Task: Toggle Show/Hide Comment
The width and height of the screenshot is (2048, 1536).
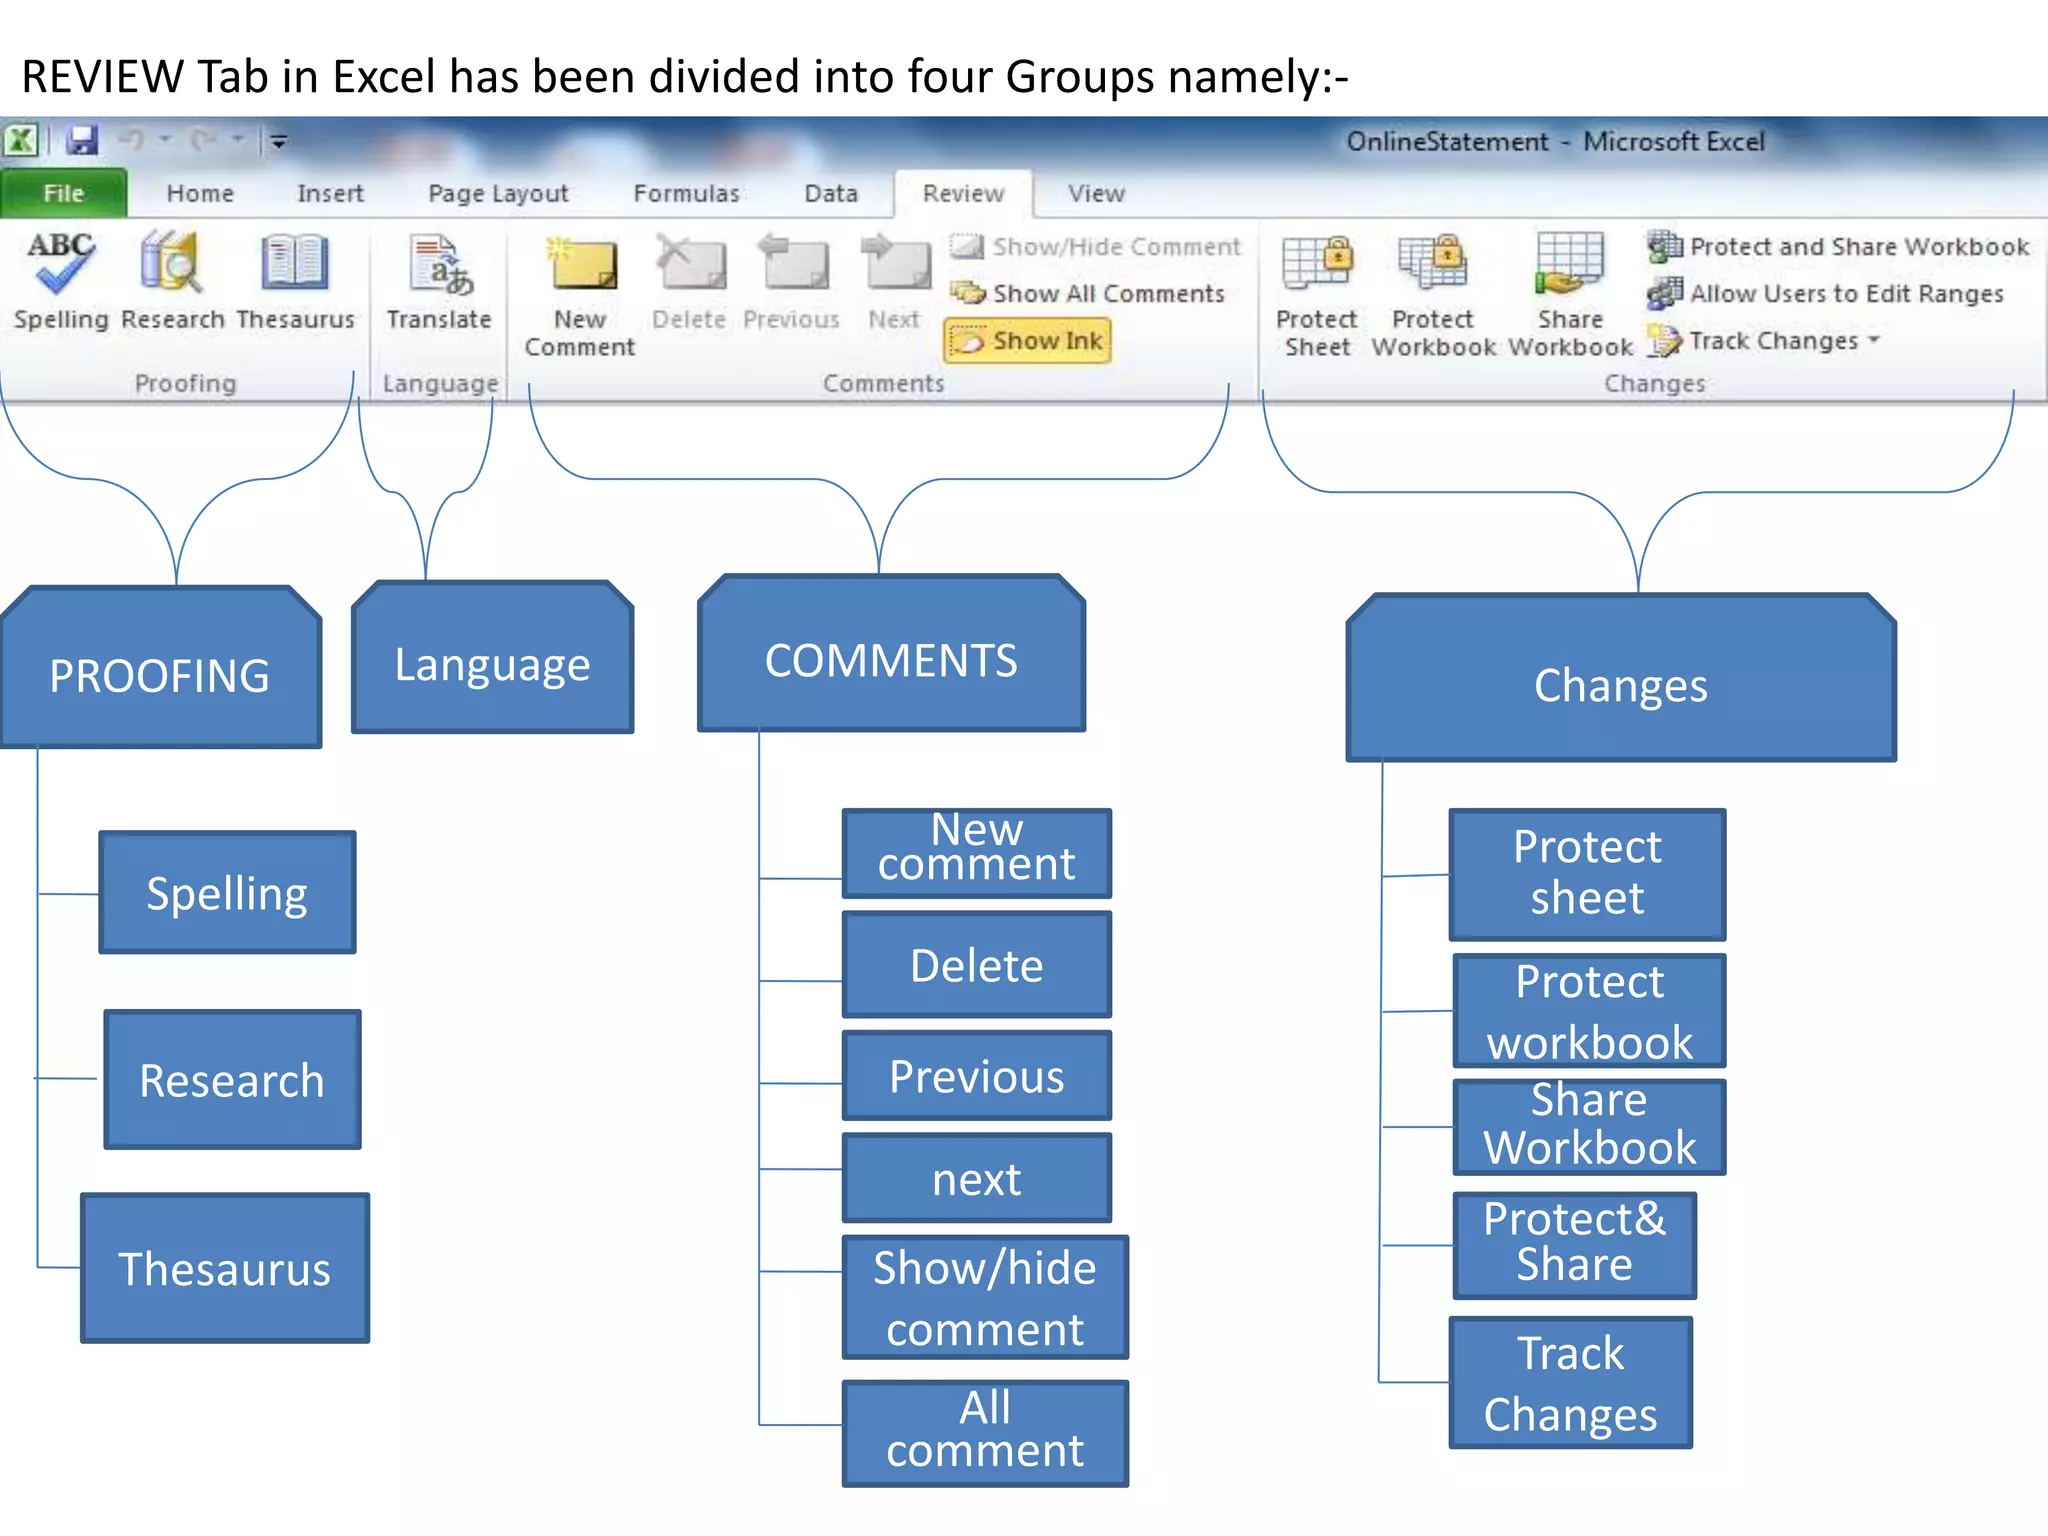Action: pyautogui.click(x=1095, y=247)
